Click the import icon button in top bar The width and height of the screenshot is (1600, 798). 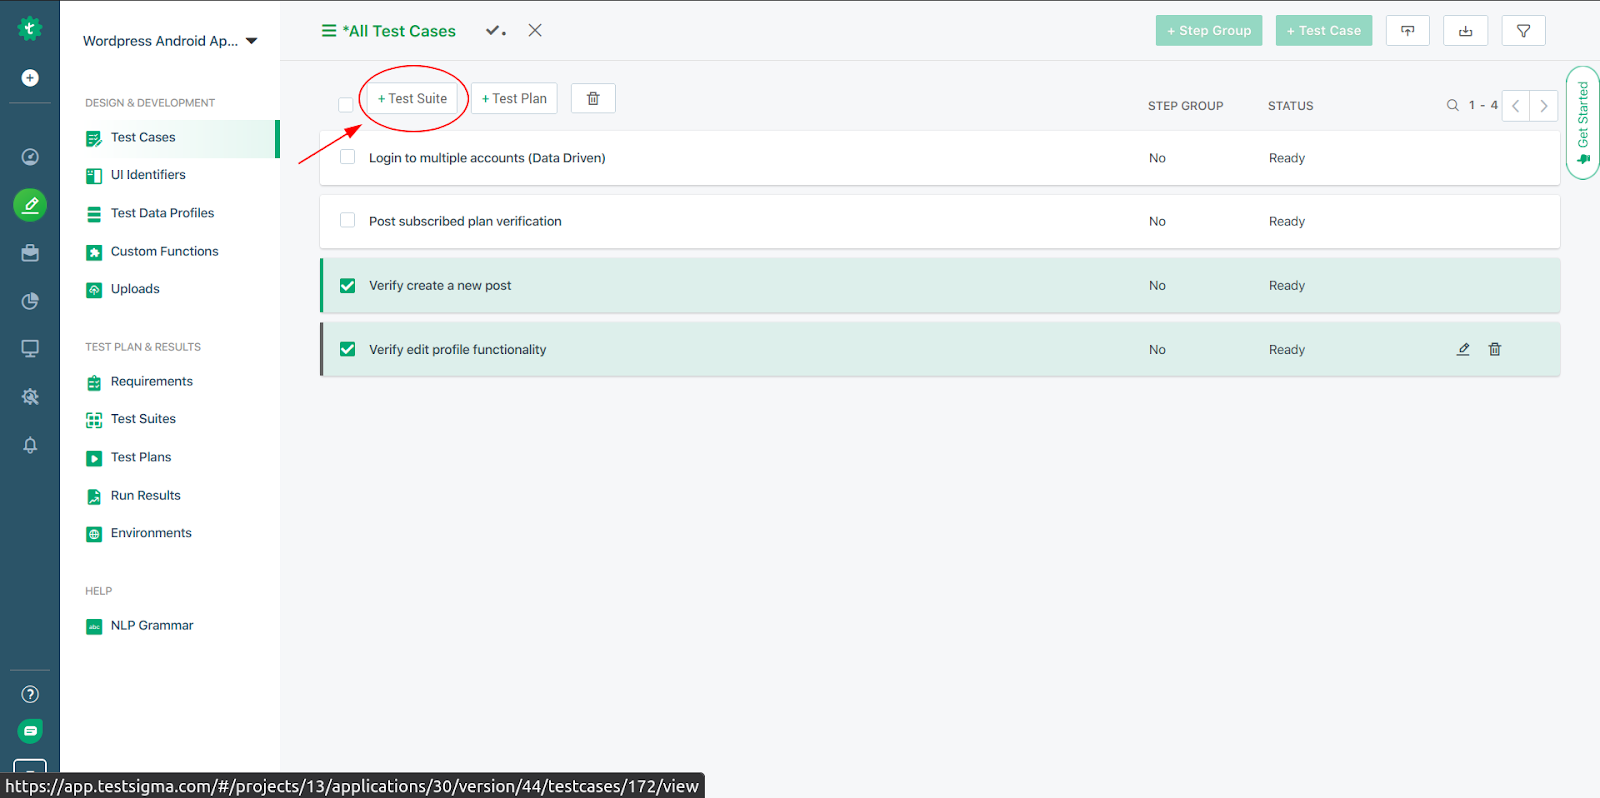click(1407, 31)
